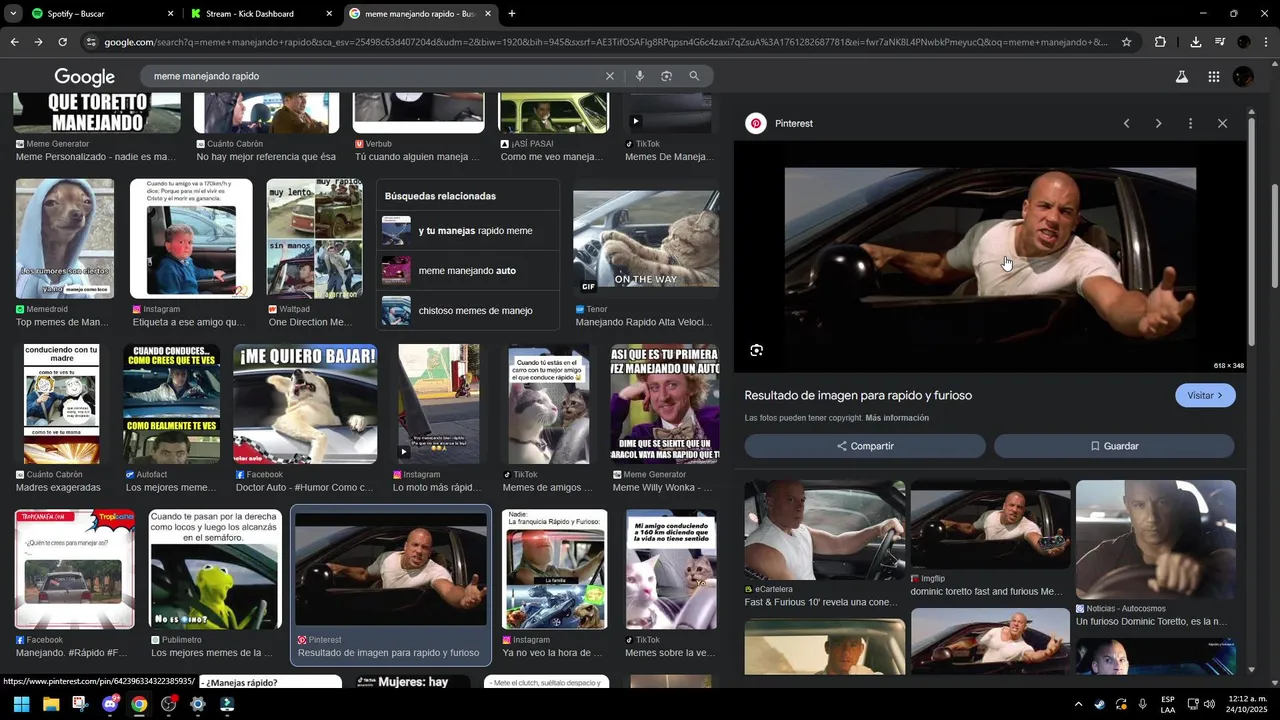This screenshot has width=1280, height=720.
Task: Open the ON THE WAY cat GIF
Action: 646,240
